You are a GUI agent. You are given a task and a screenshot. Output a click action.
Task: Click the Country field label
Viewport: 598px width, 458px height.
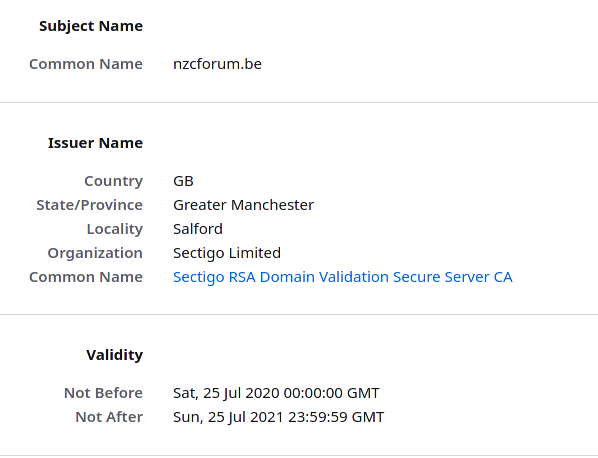[114, 181]
